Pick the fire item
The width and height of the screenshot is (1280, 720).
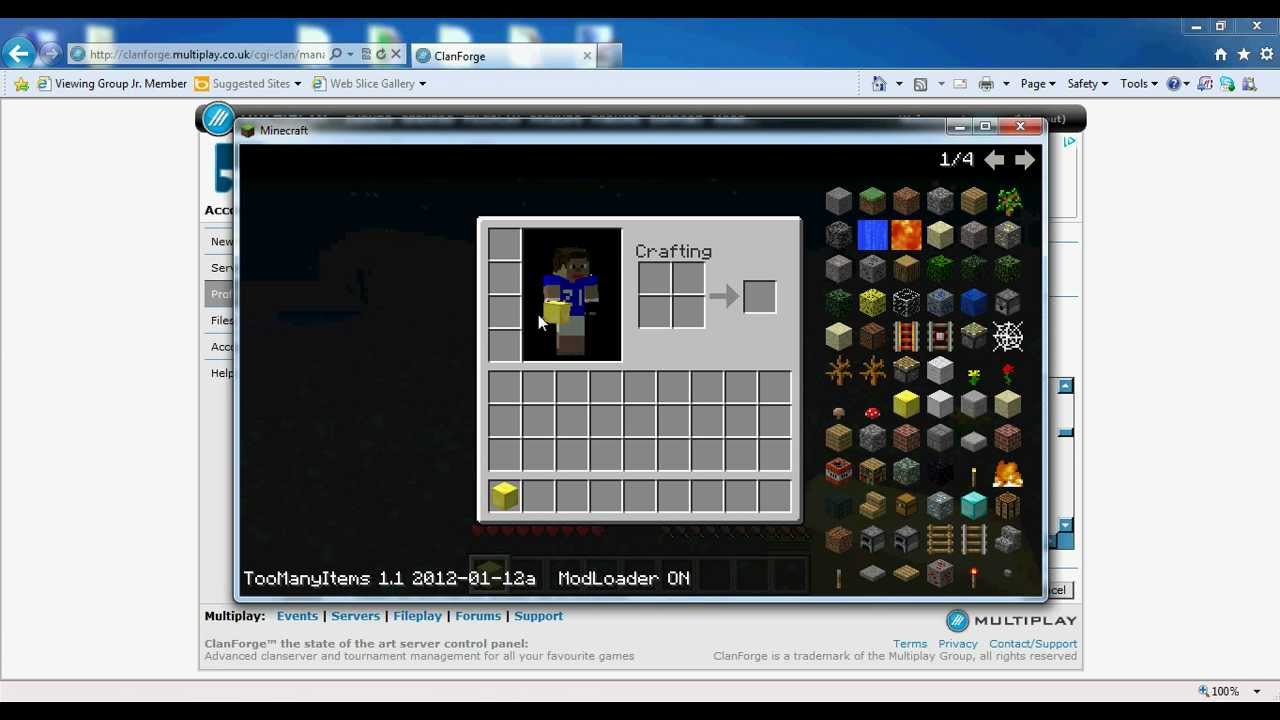coord(1008,473)
